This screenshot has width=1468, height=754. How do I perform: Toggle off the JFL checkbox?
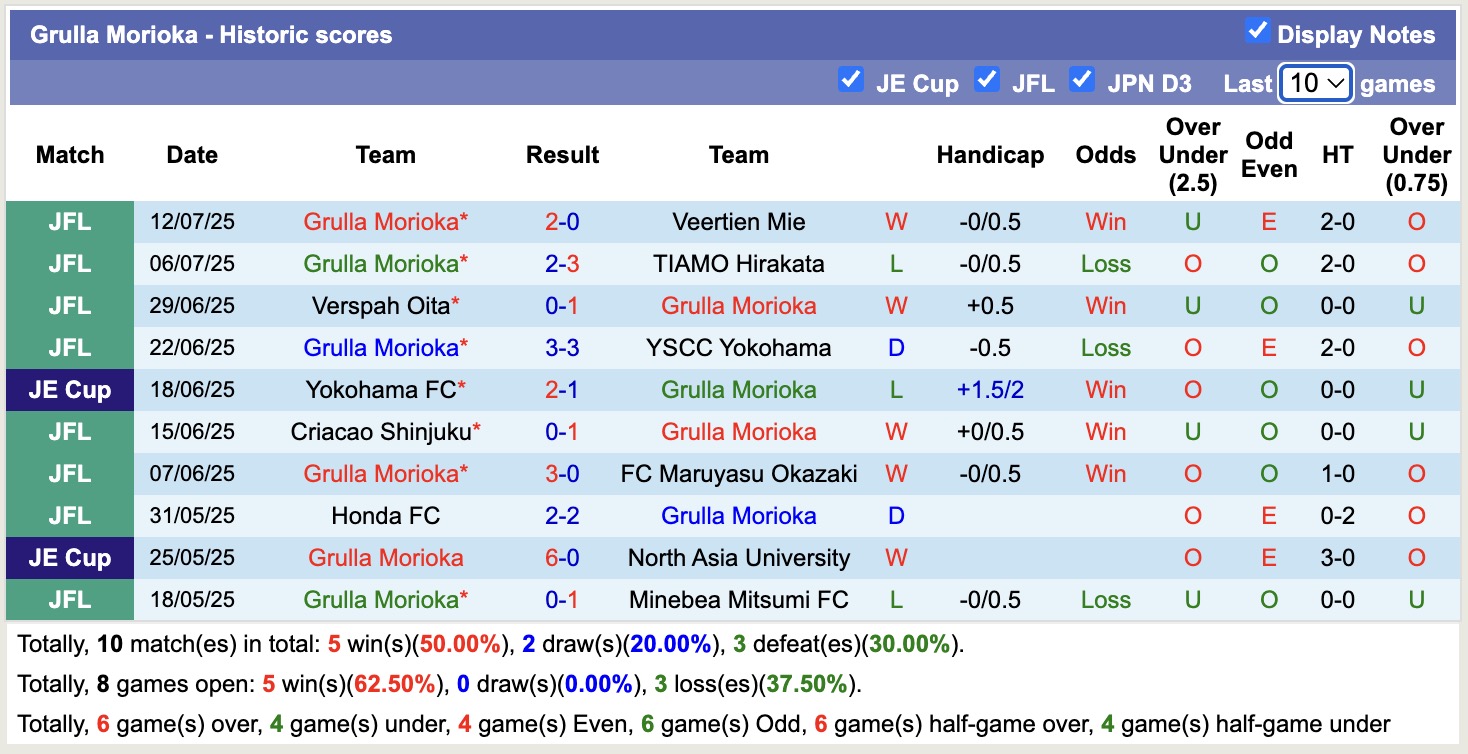(x=987, y=80)
